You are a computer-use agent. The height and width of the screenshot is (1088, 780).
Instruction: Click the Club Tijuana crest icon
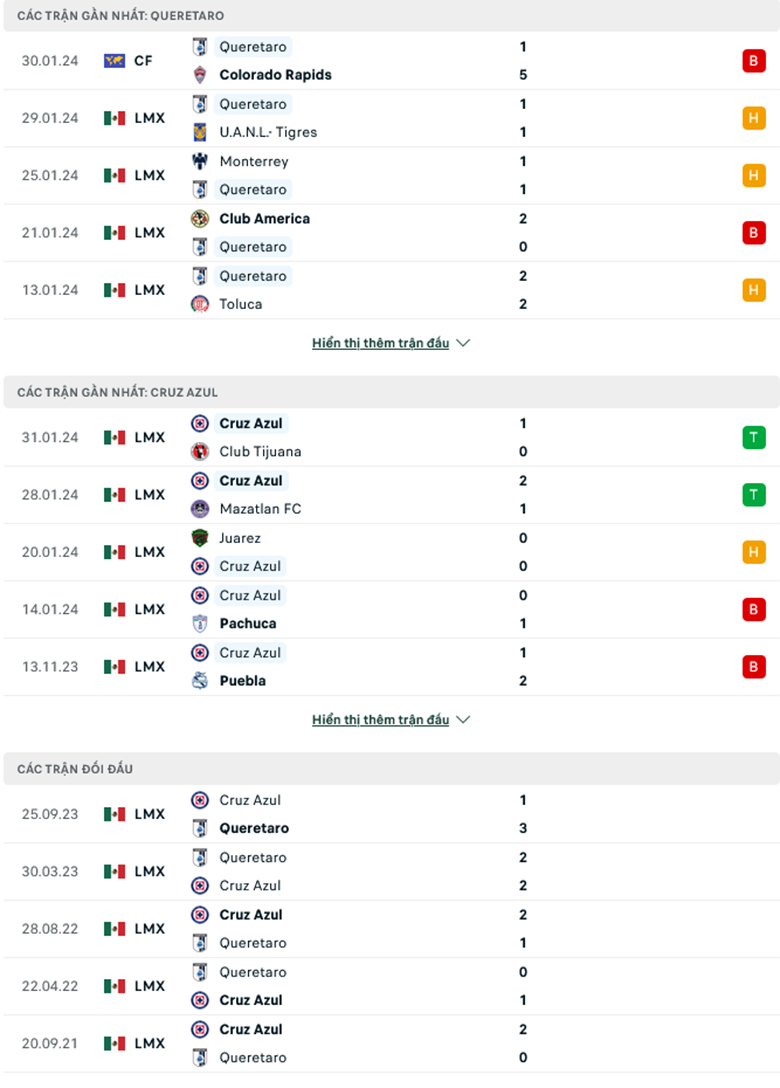[x=200, y=452]
